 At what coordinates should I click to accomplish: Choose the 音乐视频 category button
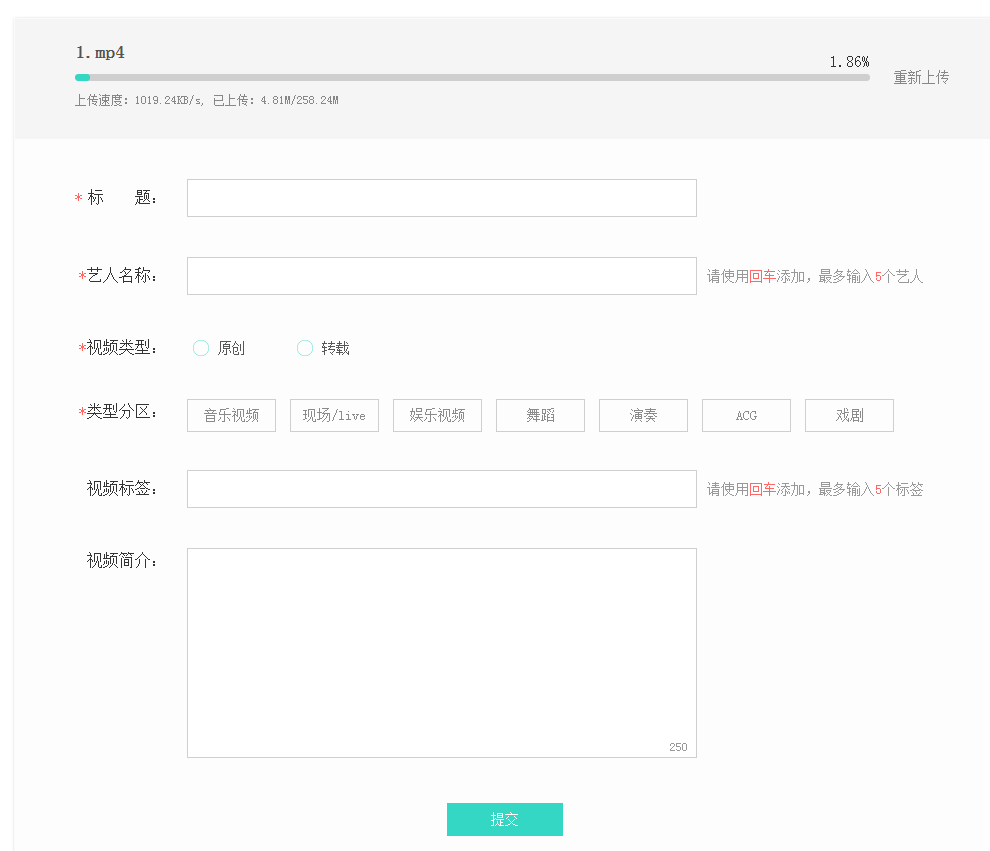pyautogui.click(x=231, y=415)
